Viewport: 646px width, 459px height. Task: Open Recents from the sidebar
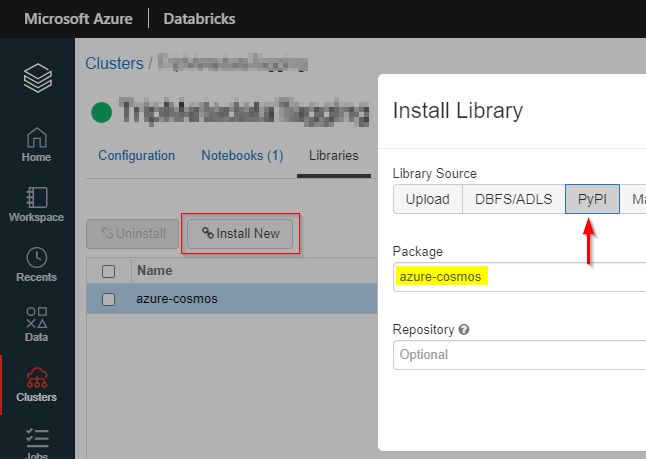[x=37, y=265]
